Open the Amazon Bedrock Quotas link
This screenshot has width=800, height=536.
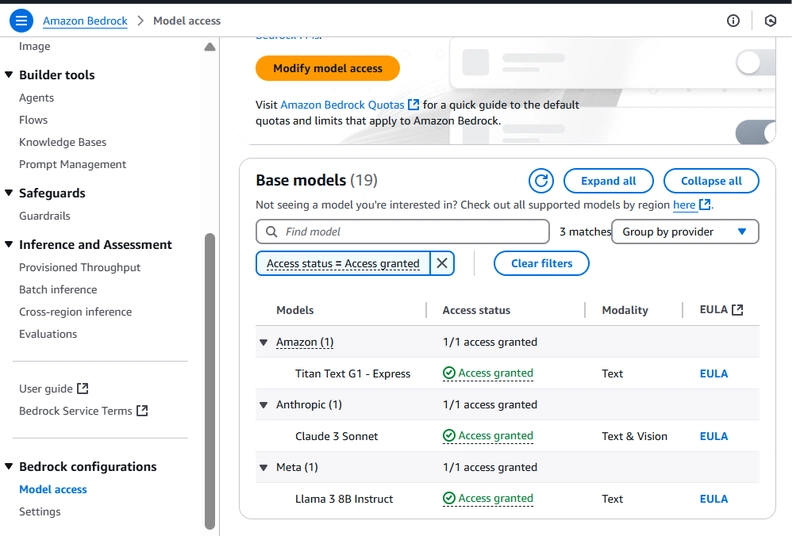coord(342,105)
